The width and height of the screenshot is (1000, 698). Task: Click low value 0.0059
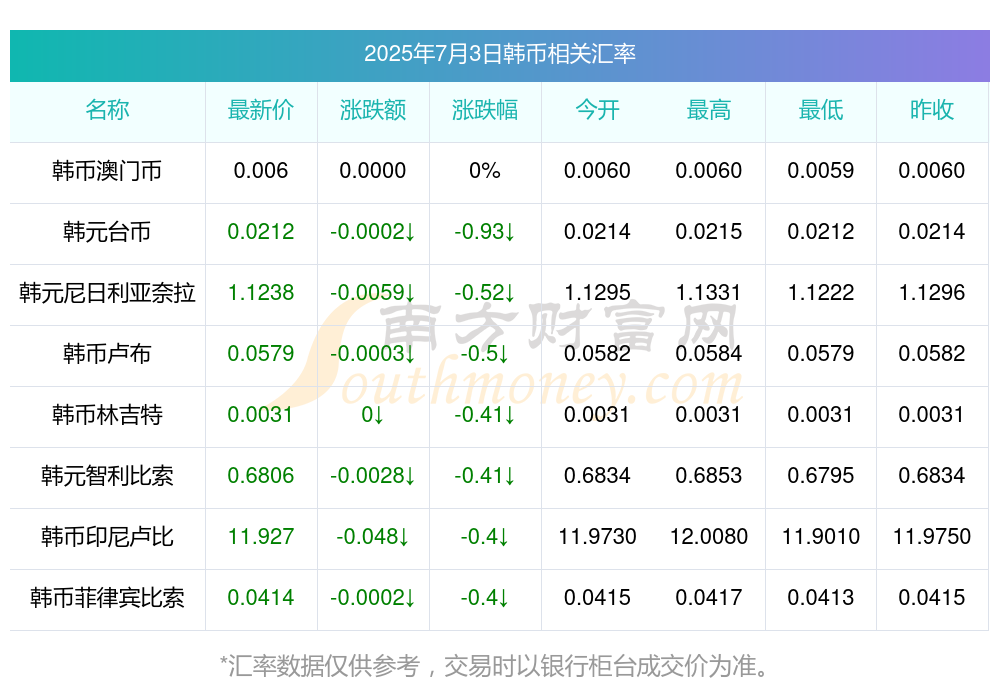tap(821, 171)
